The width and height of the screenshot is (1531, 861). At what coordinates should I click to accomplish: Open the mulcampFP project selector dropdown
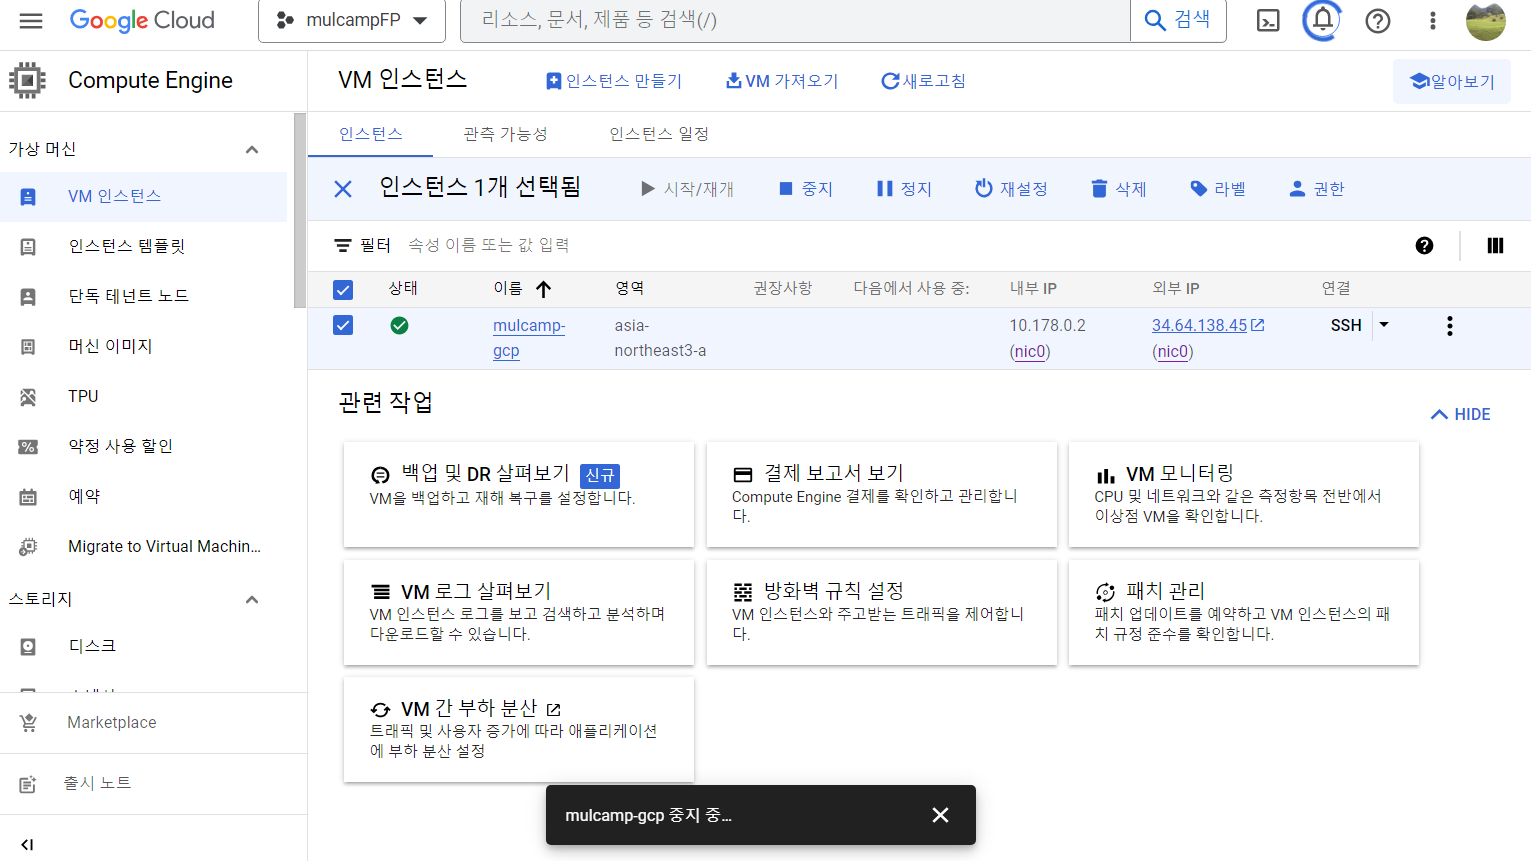pyautogui.click(x=352, y=20)
